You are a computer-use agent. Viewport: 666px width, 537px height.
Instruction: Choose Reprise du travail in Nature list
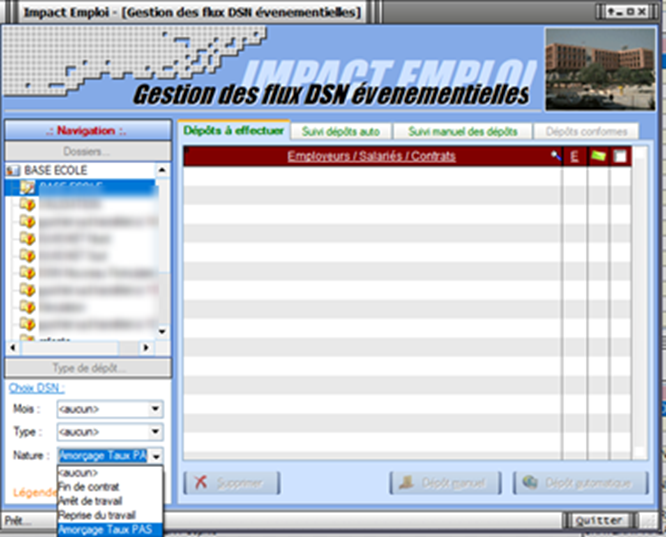(x=110, y=515)
